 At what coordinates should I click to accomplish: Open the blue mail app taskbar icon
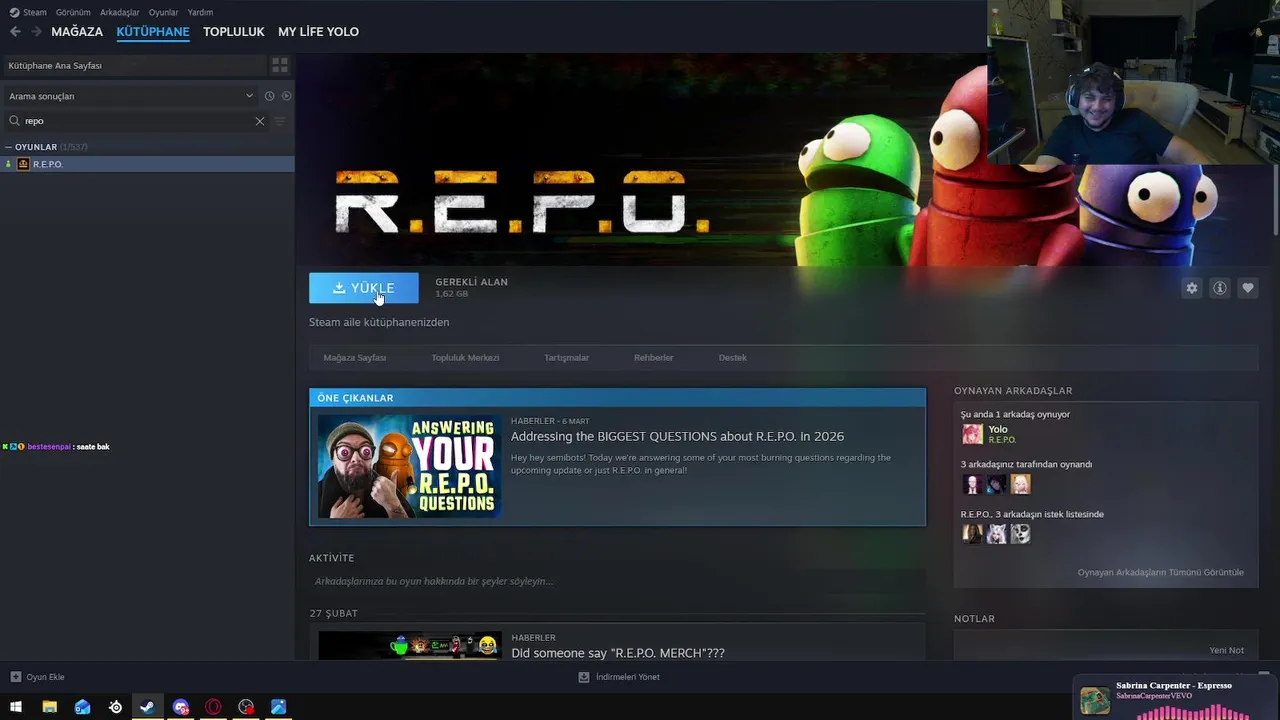(x=82, y=707)
